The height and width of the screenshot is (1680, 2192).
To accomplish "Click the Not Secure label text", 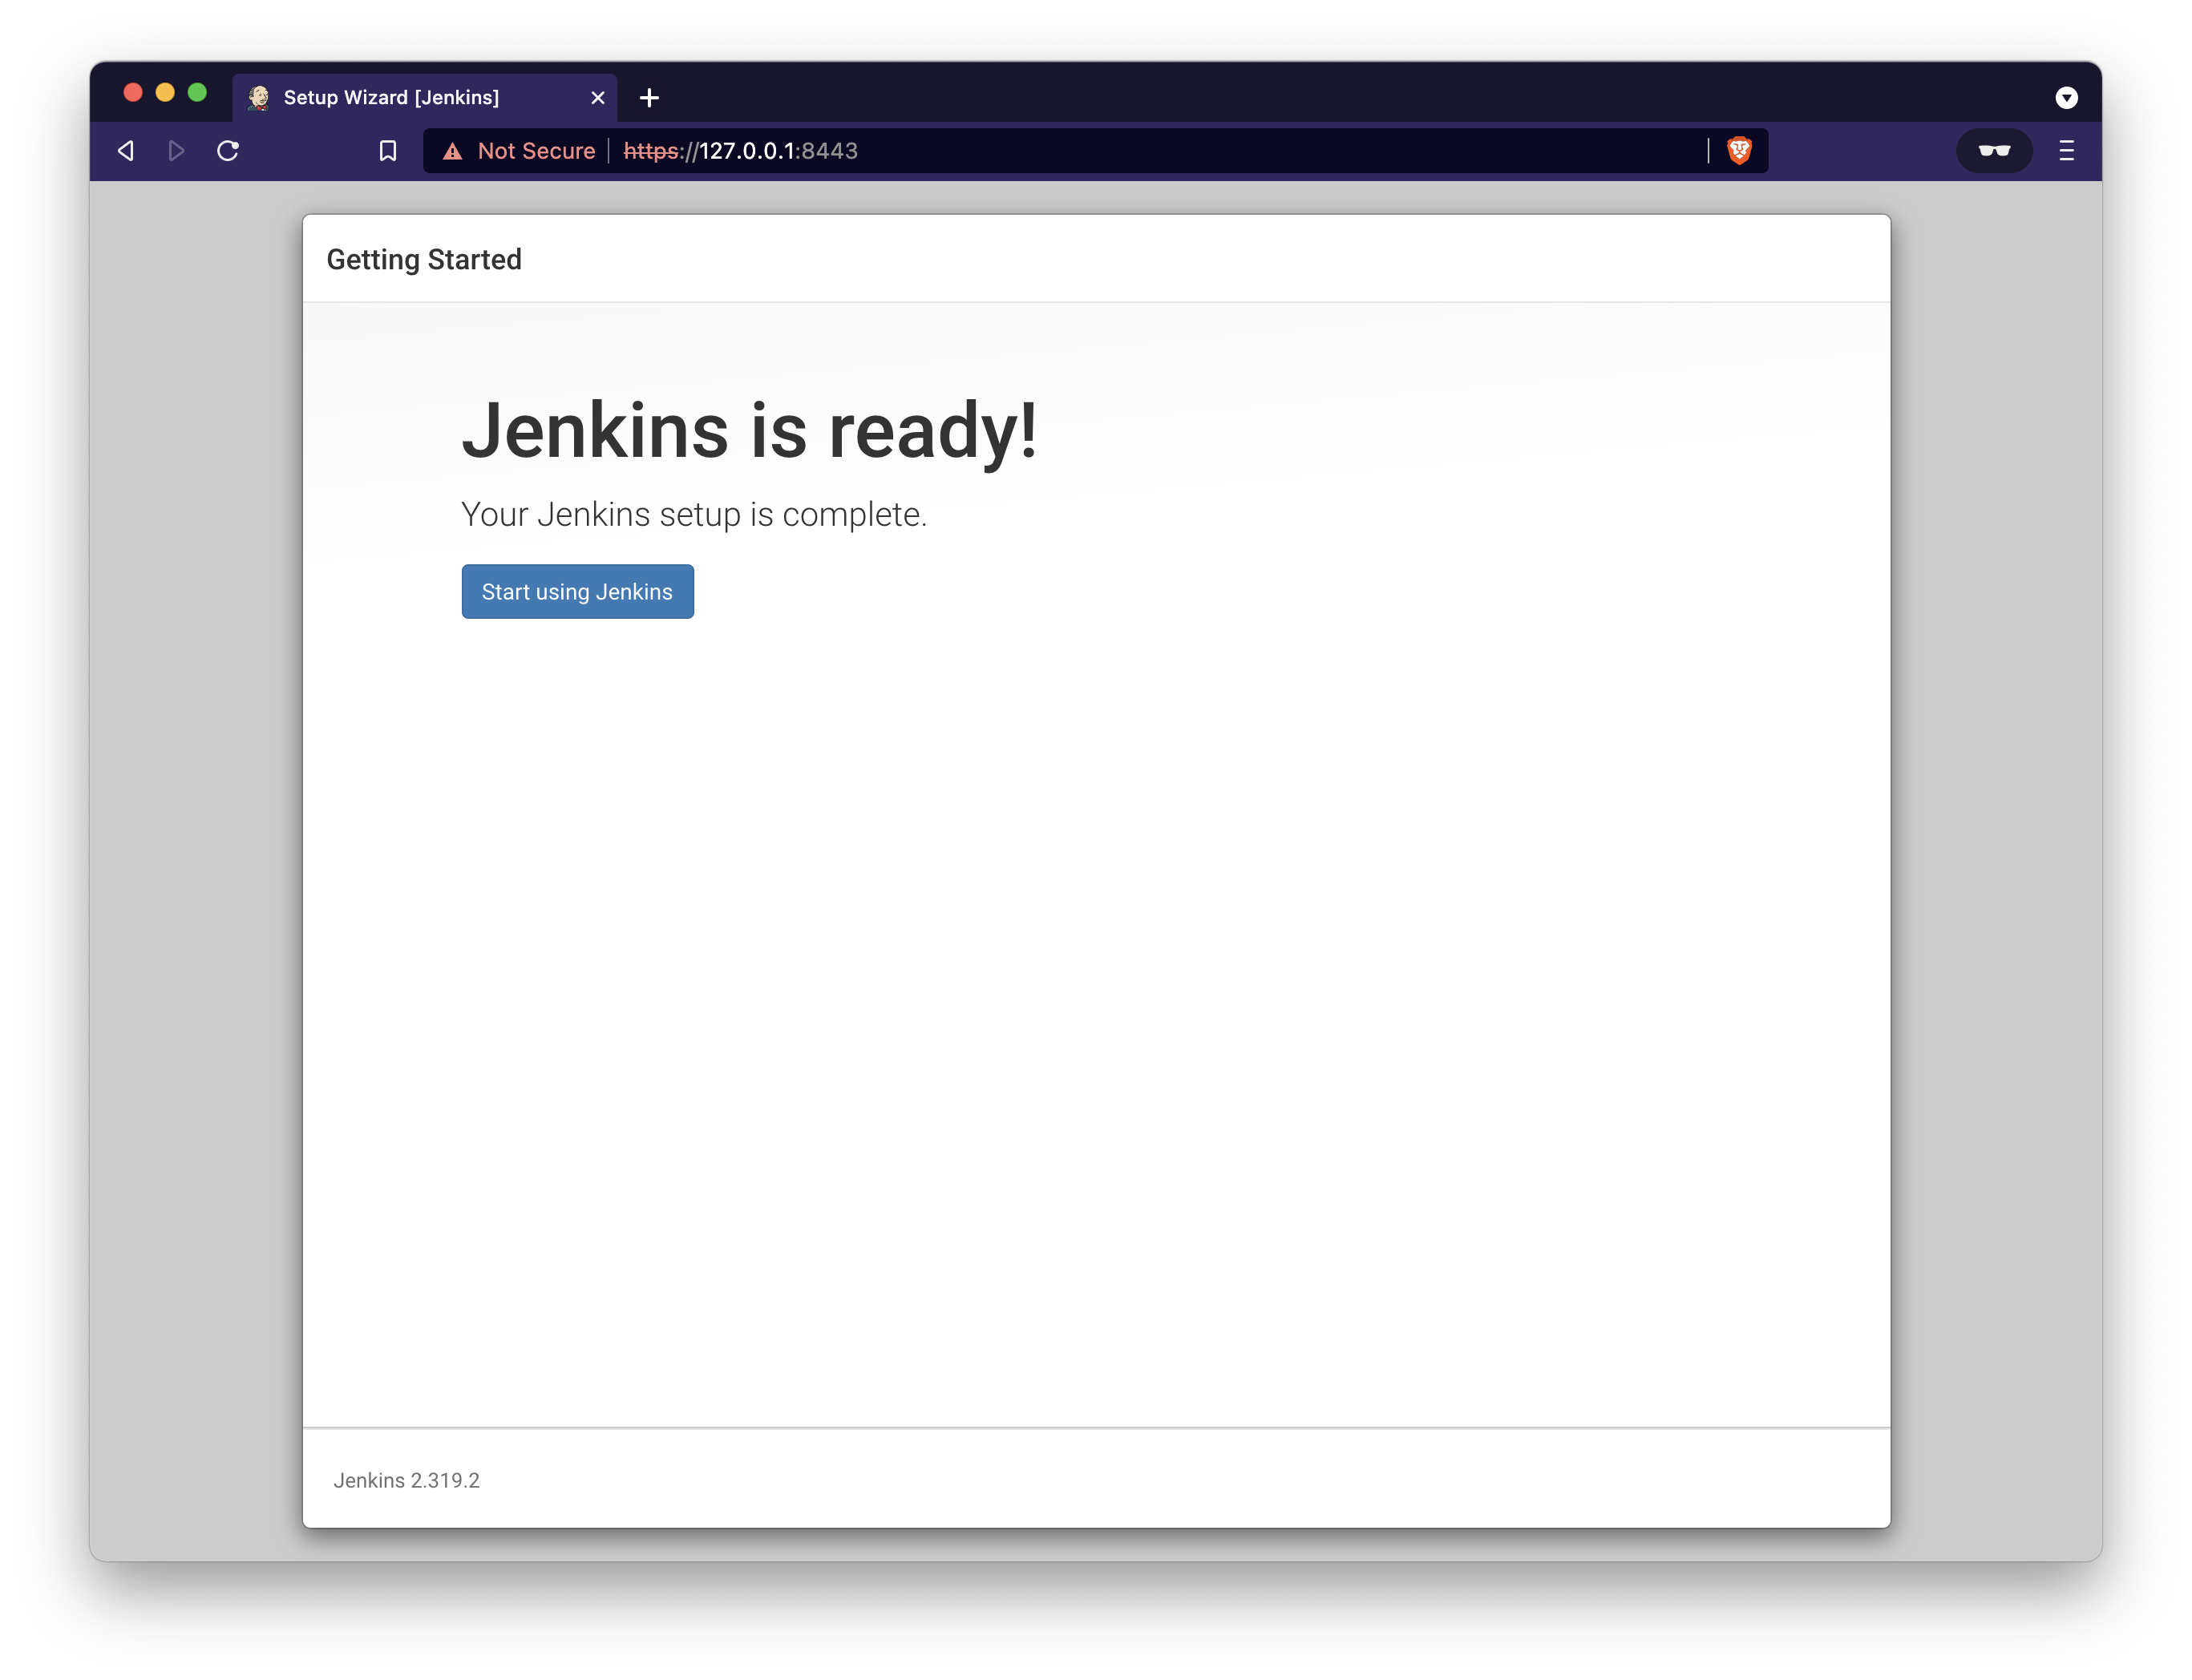I will [536, 151].
